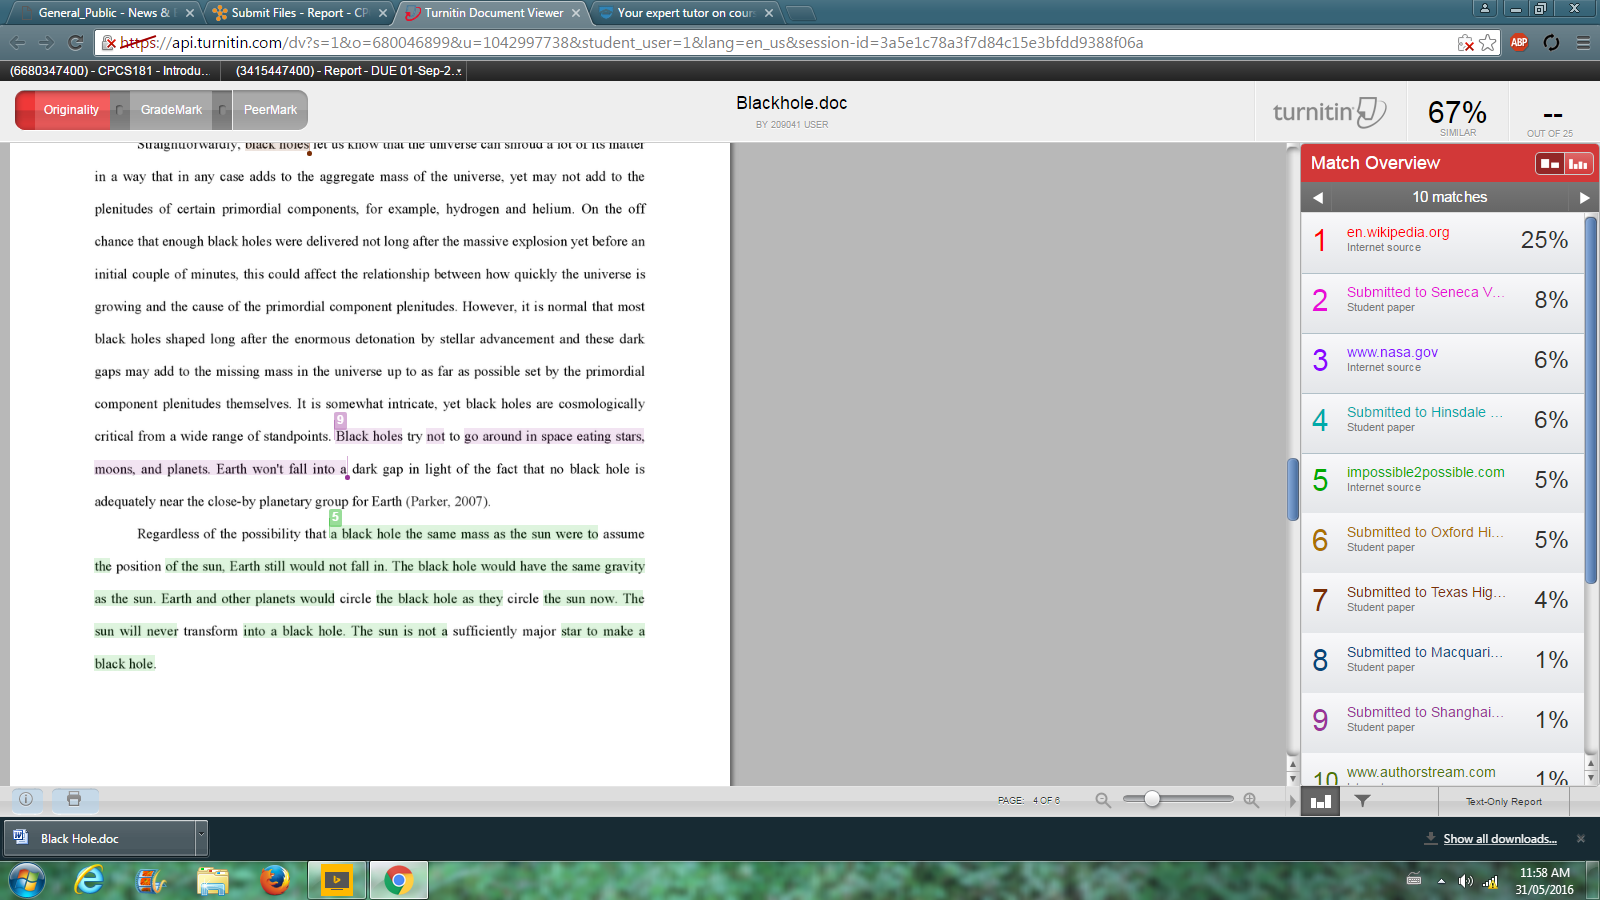Go to next match with right arrow

[x=1584, y=198]
